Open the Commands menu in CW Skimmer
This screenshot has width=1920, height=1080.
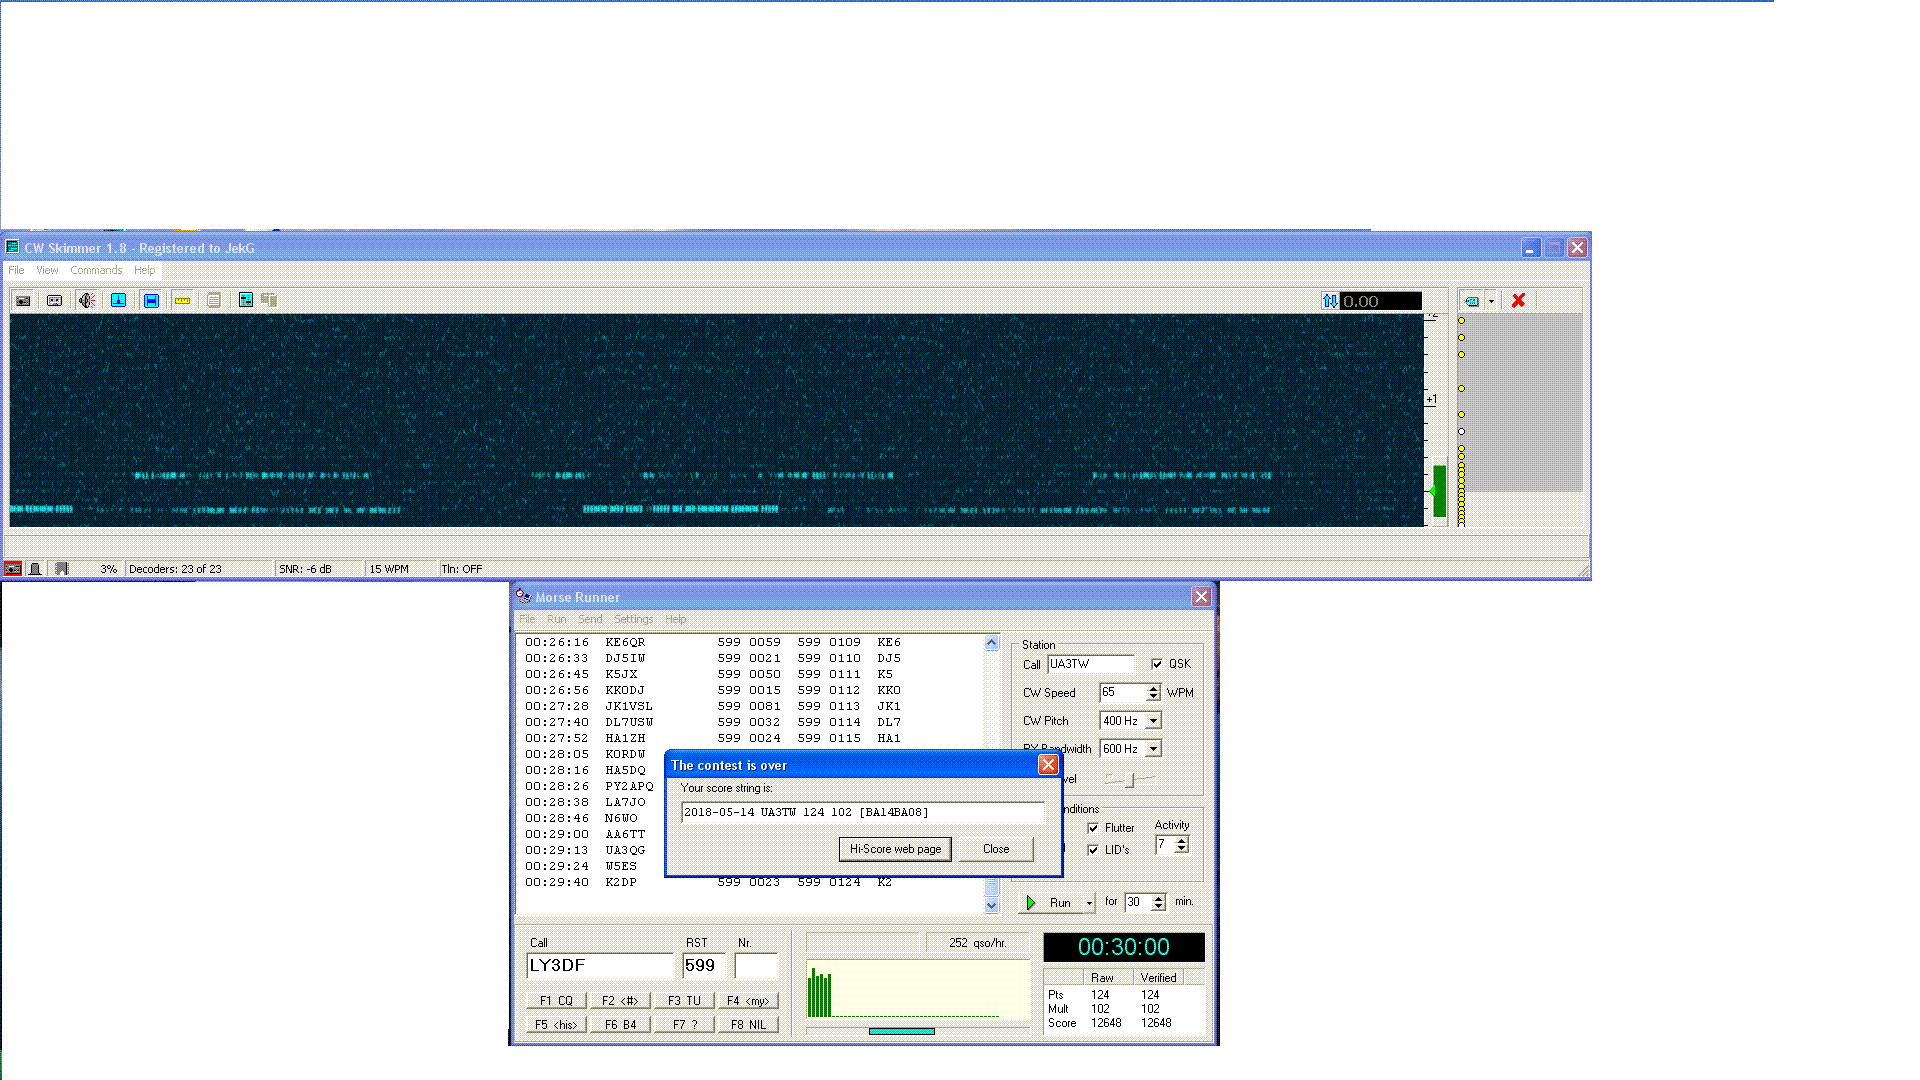click(96, 270)
